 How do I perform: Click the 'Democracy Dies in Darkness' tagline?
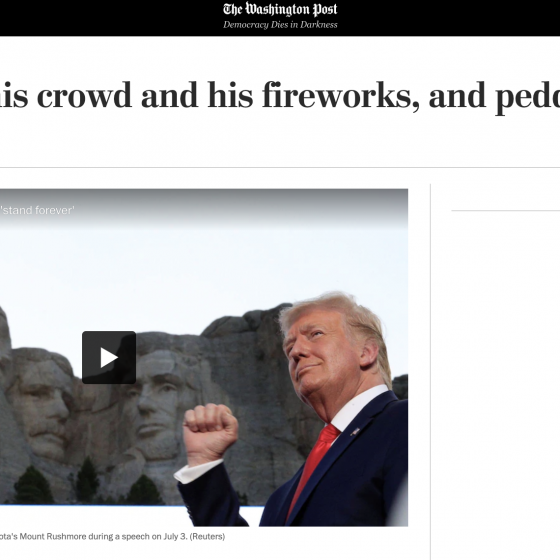click(280, 25)
